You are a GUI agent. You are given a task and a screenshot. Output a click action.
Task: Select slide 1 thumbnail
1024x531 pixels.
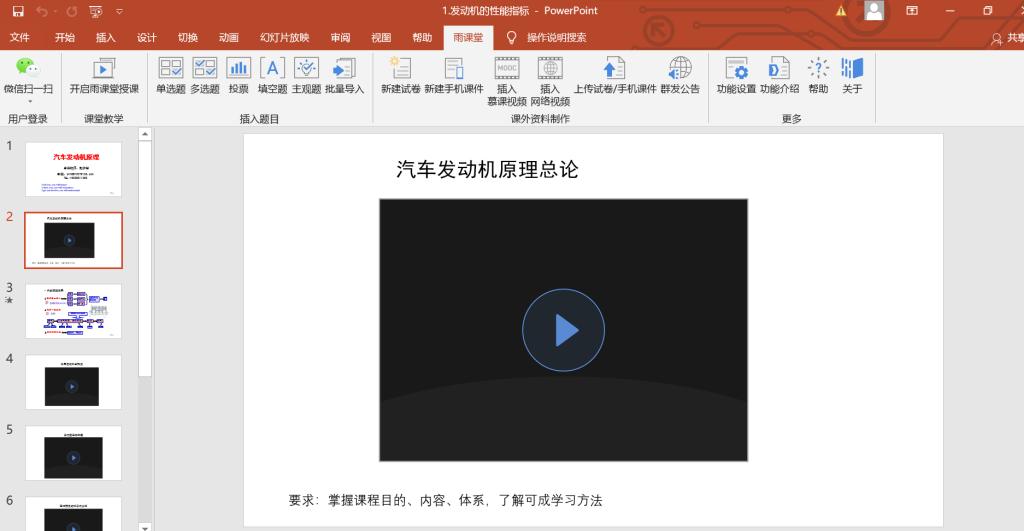(x=73, y=169)
